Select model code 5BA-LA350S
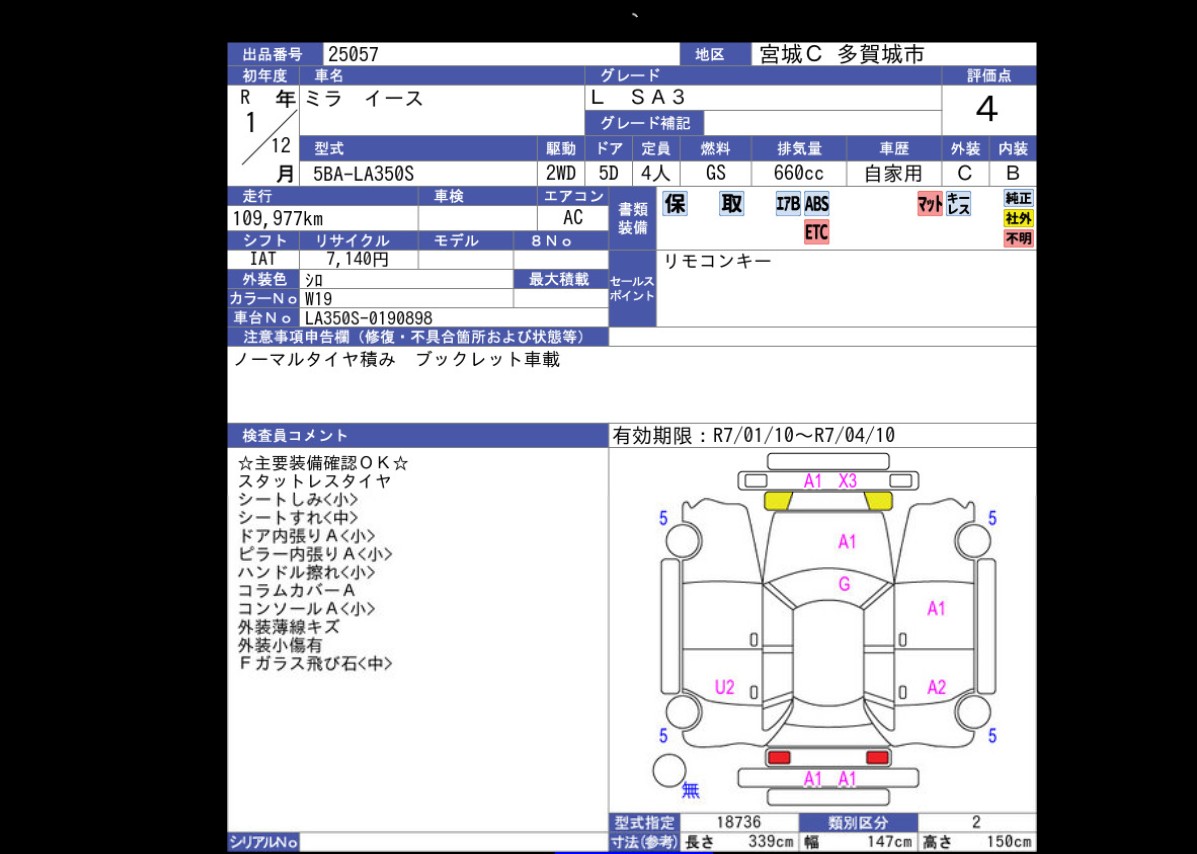 [363, 173]
